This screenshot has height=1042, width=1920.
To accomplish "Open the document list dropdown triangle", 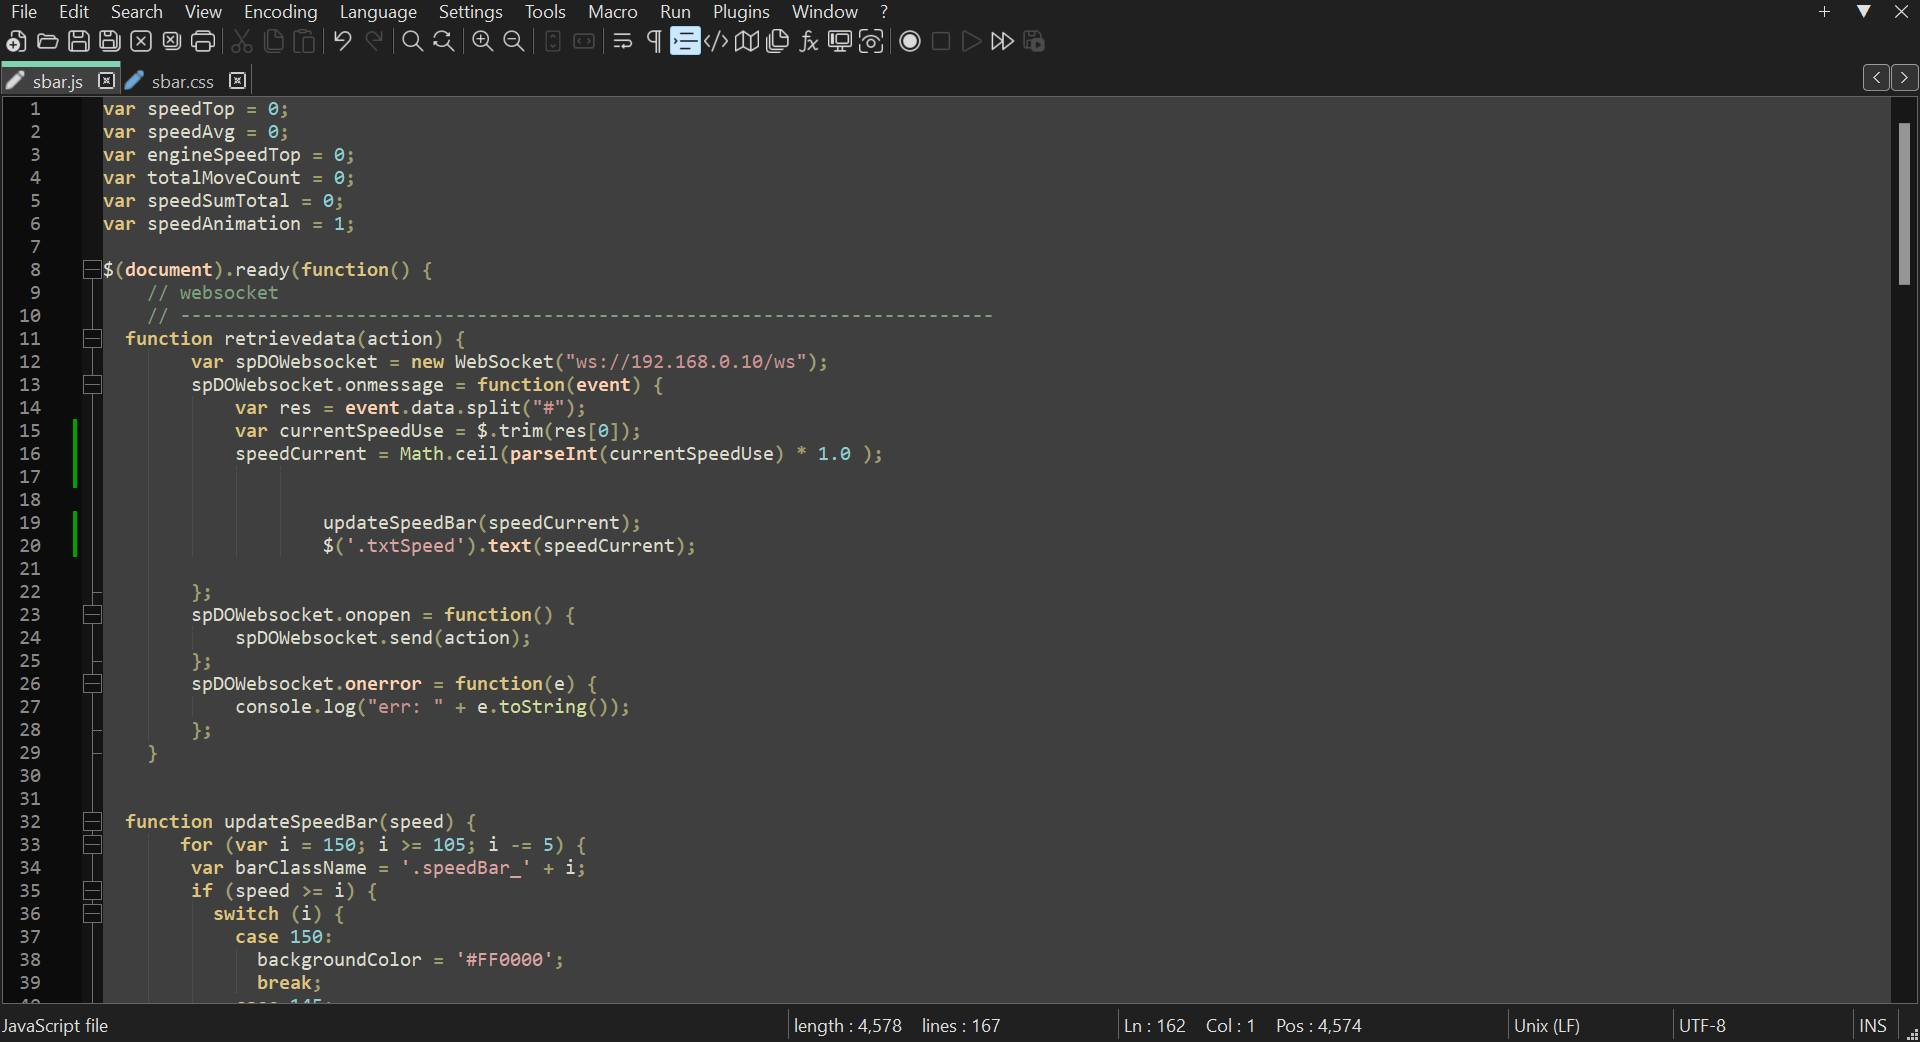I will 1864,12.
